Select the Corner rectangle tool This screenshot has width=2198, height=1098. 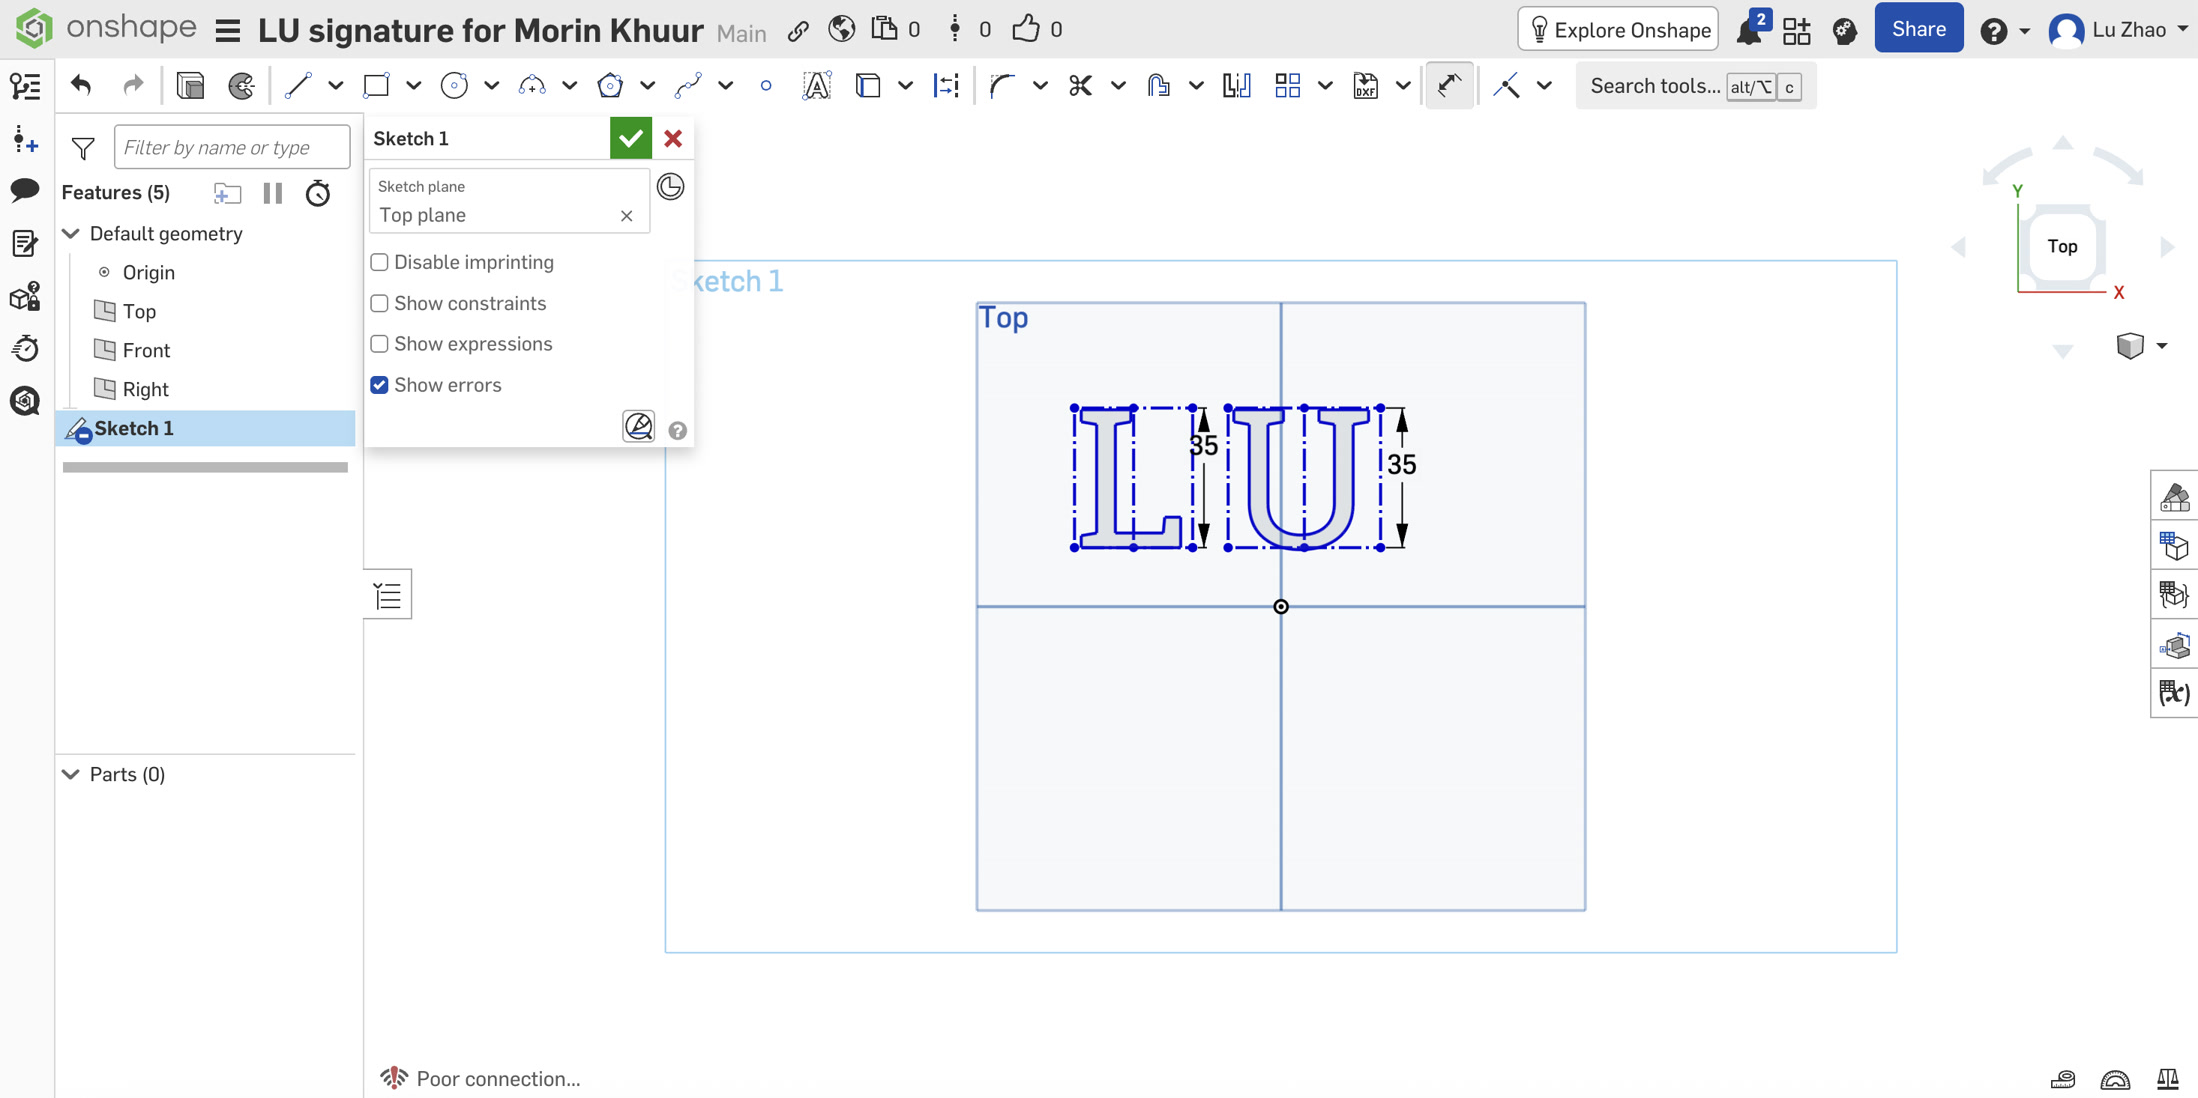(376, 86)
